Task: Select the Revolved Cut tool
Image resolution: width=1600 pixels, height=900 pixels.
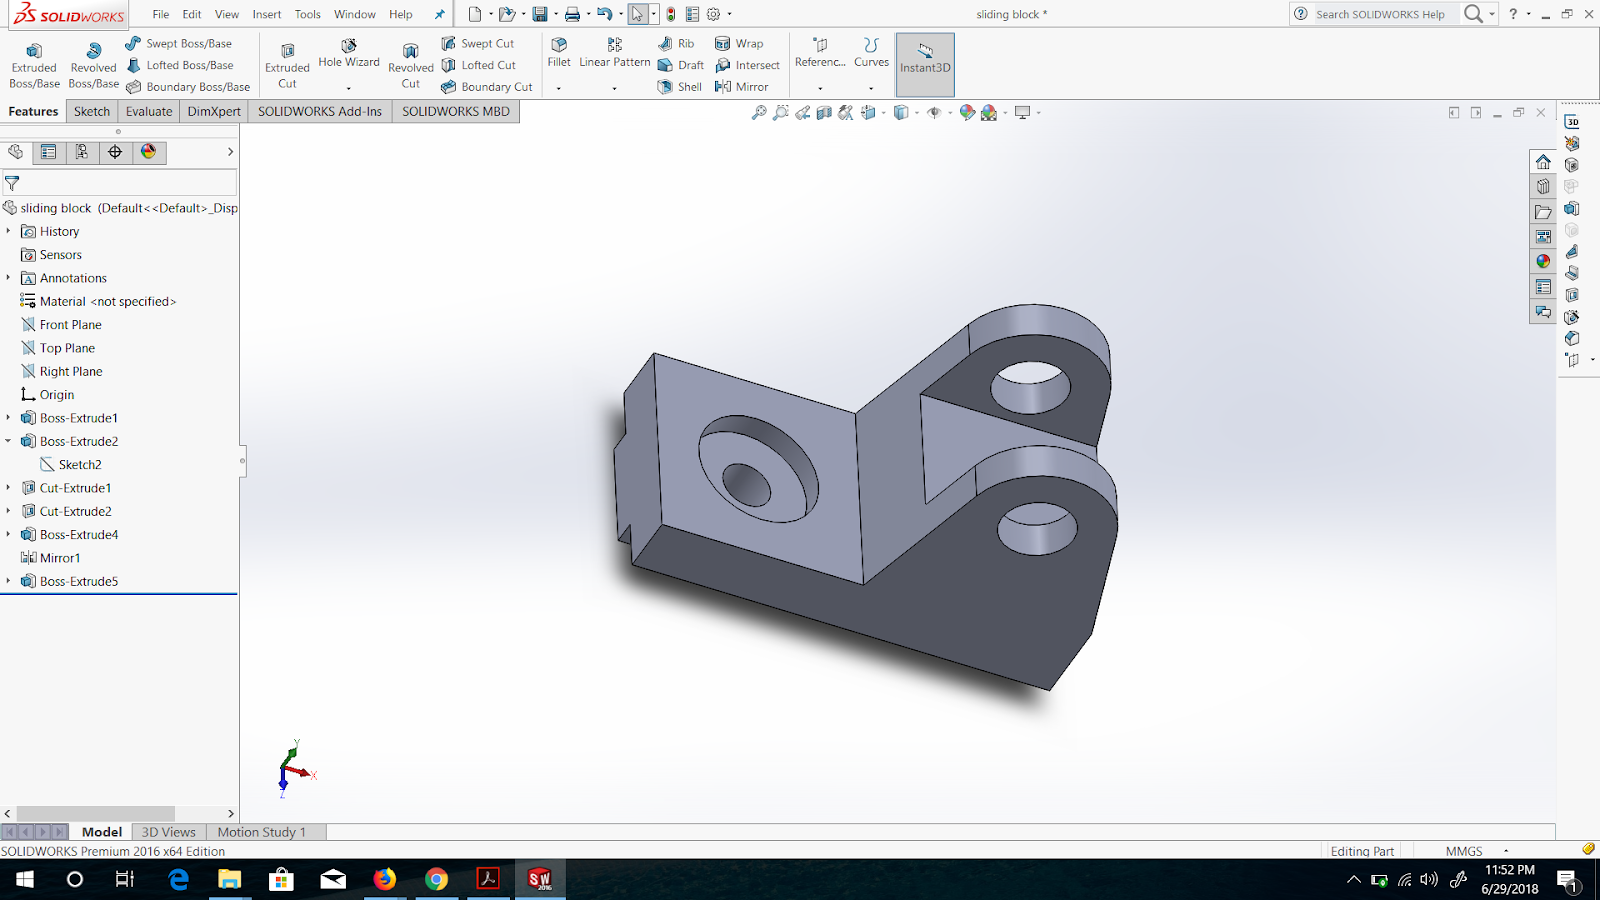Action: 410,60
